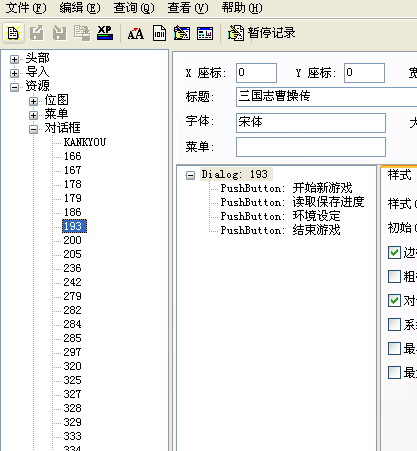This screenshot has height=451, width=417.
Task: Open the 编辑(E) menu
Action: [80, 8]
